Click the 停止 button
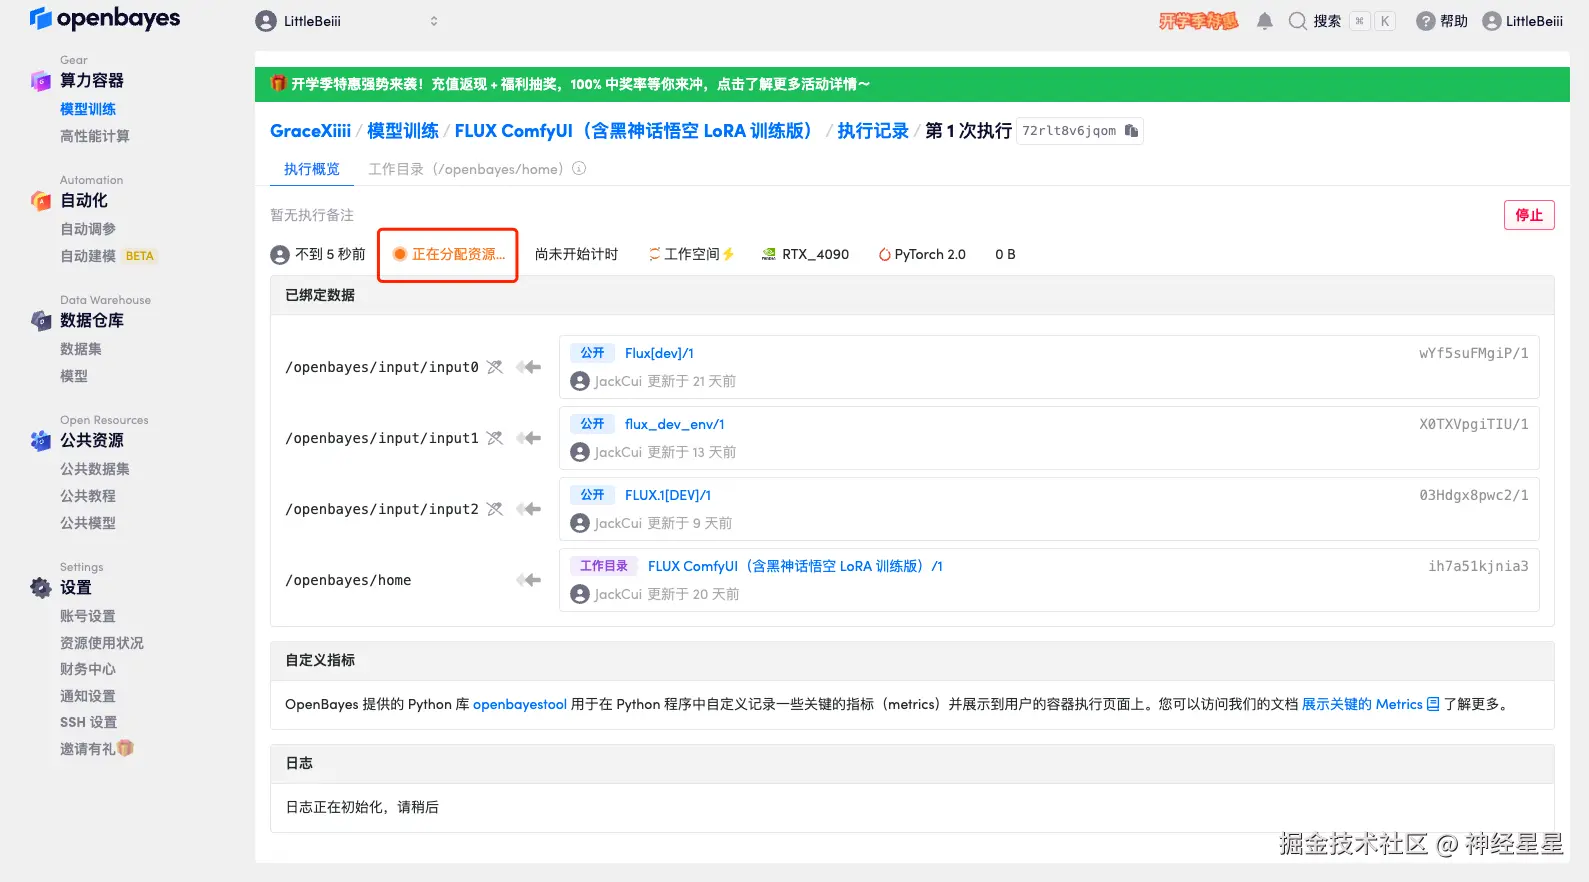Screen dimensions: 1589x882 coord(1529,215)
